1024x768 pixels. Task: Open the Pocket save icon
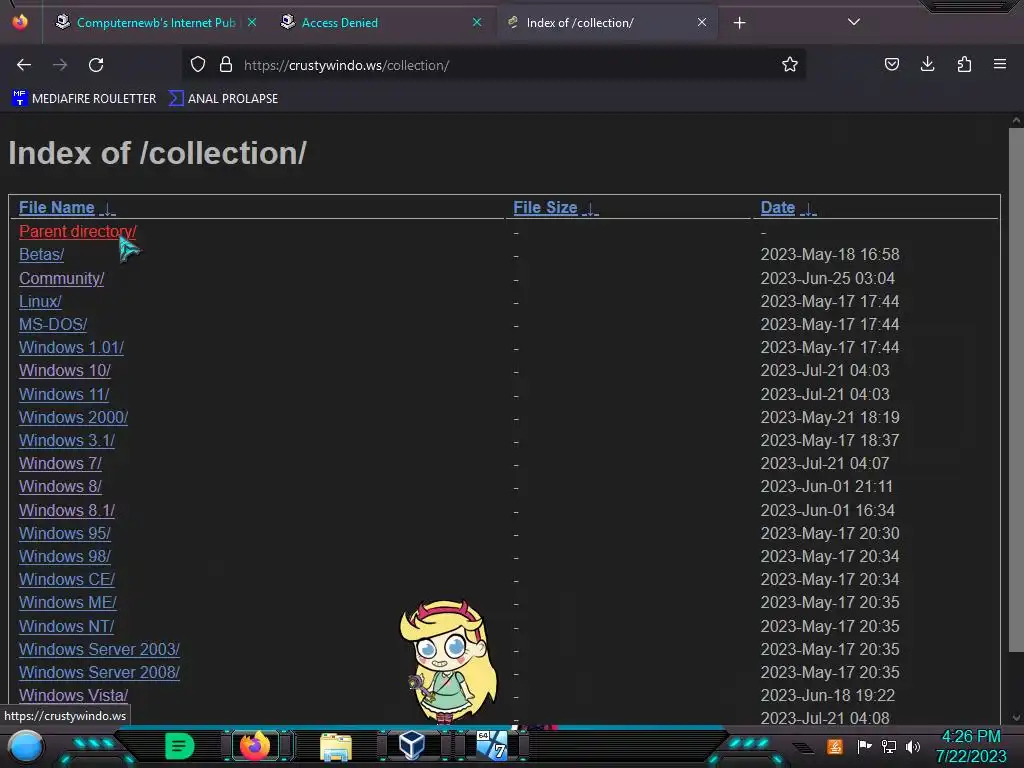tap(891, 65)
